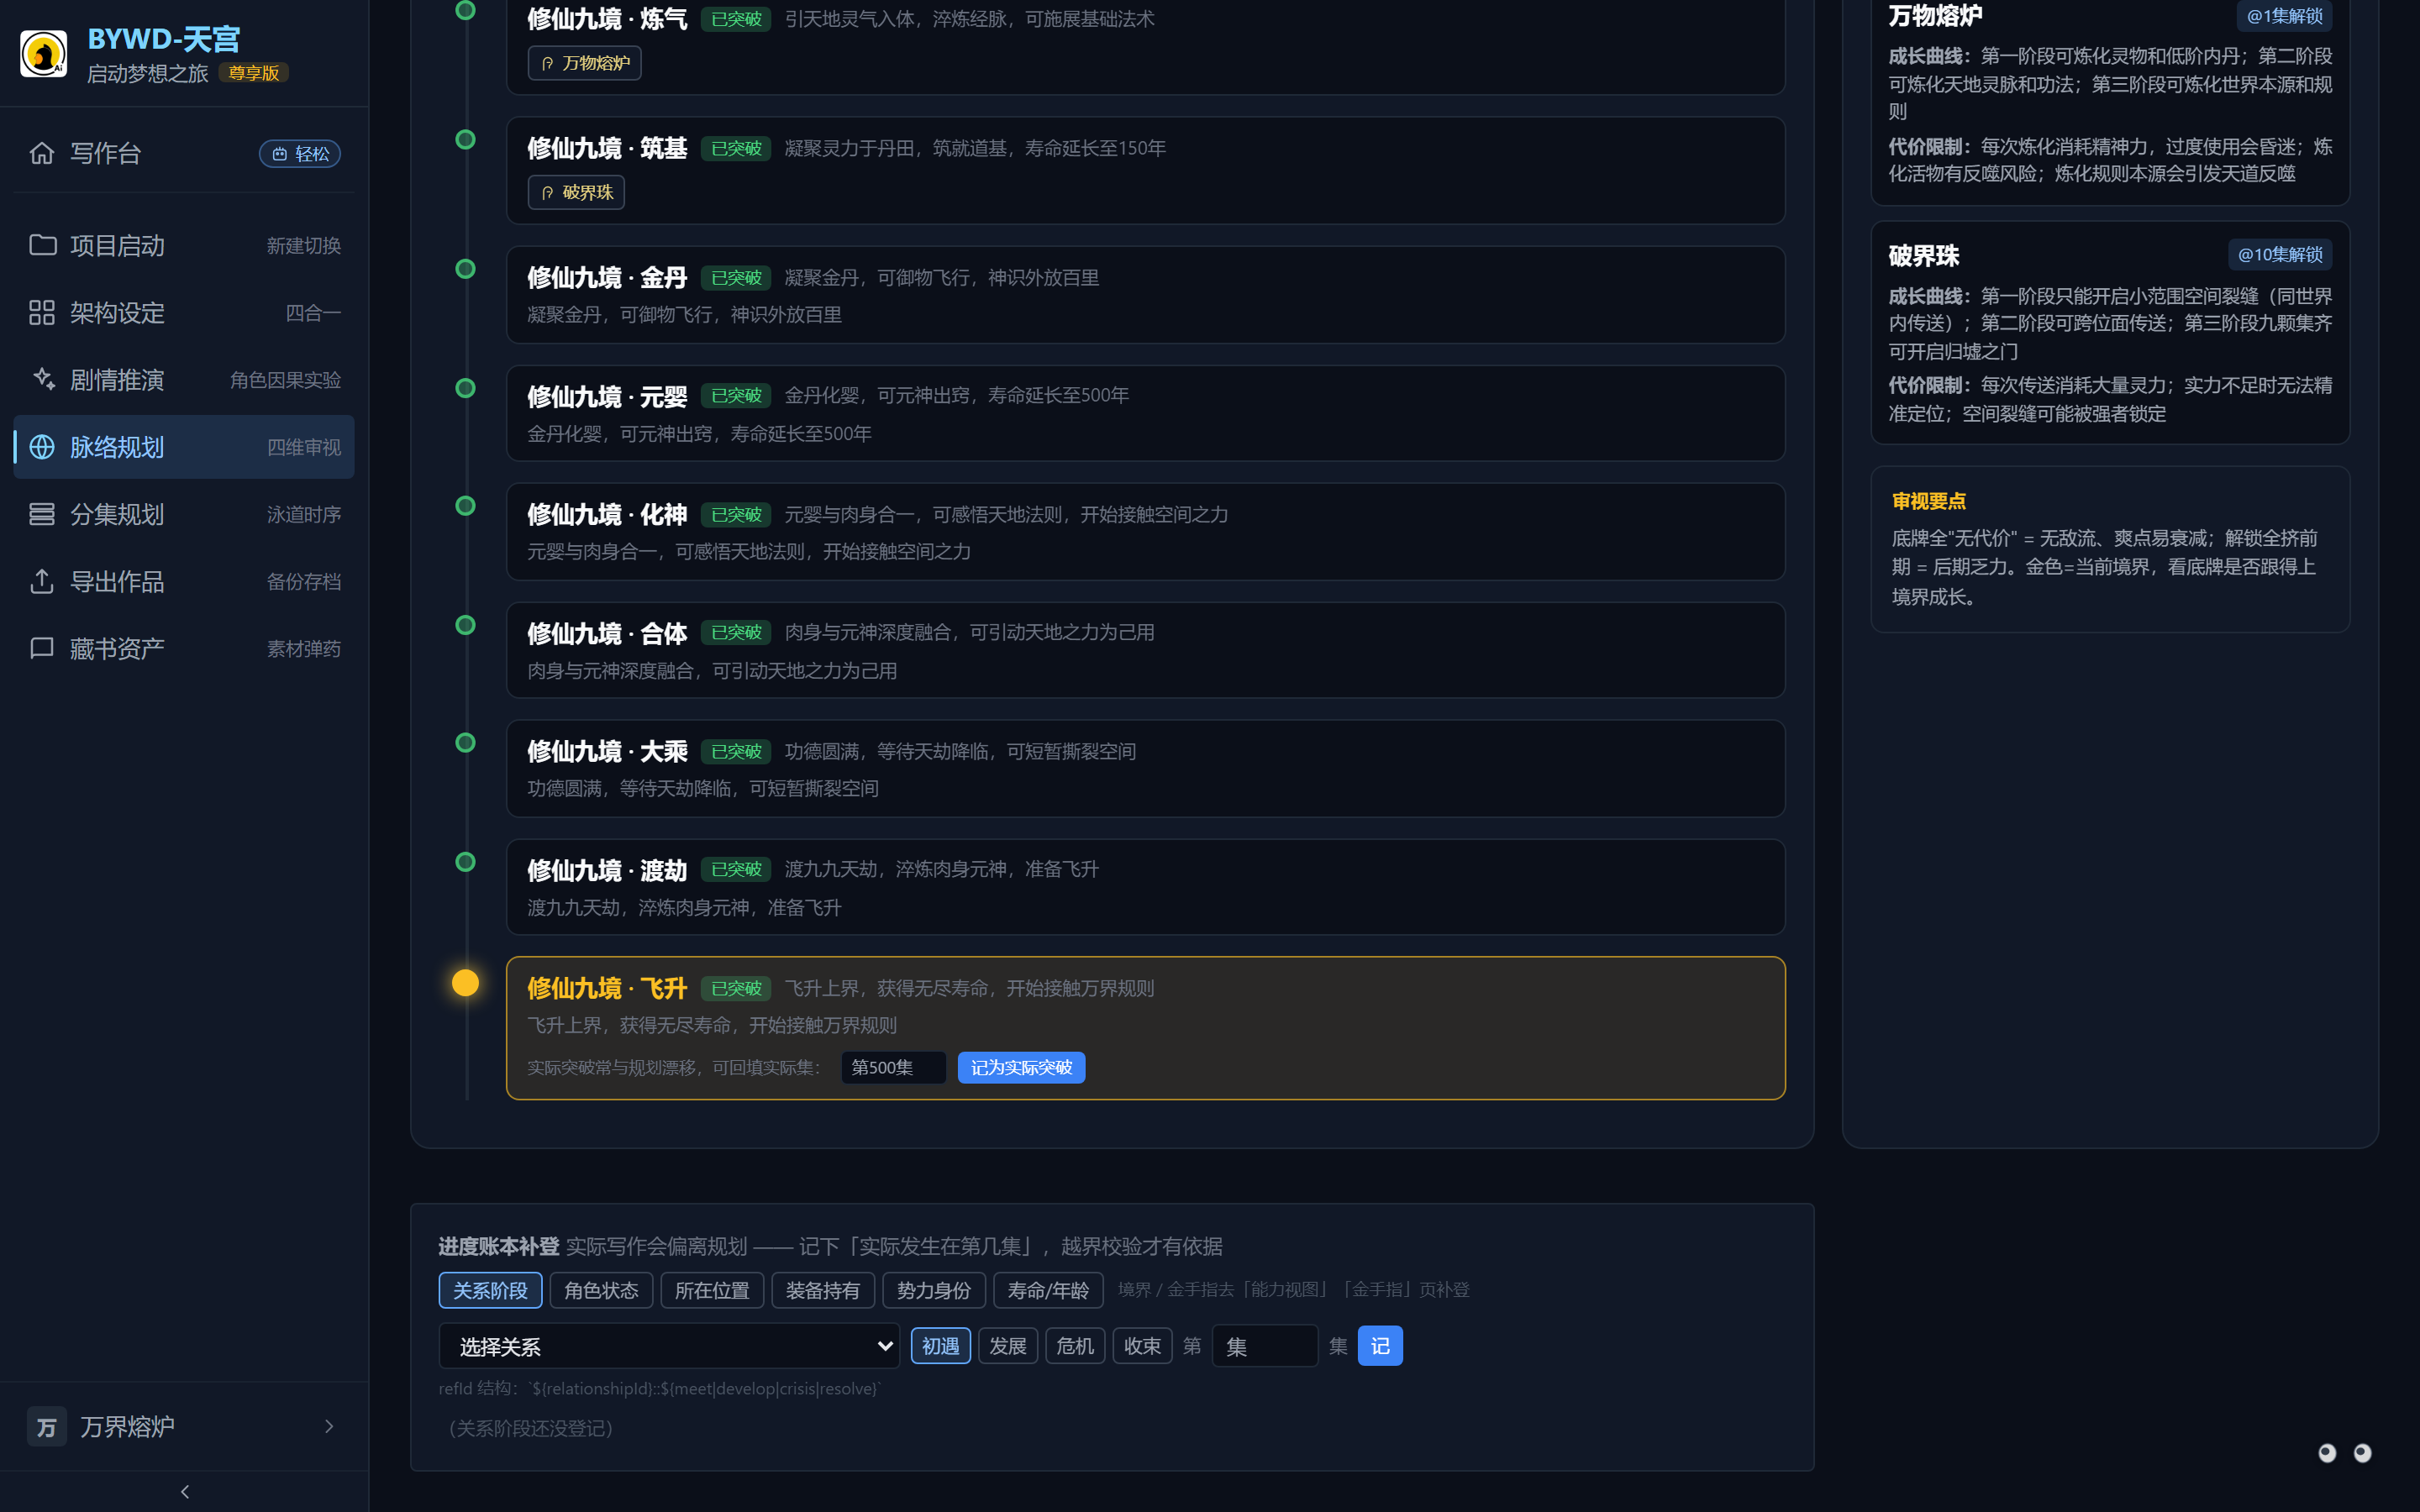Click the 记为实际突破 button
This screenshot has width=2420, height=1512.
tap(1021, 1068)
